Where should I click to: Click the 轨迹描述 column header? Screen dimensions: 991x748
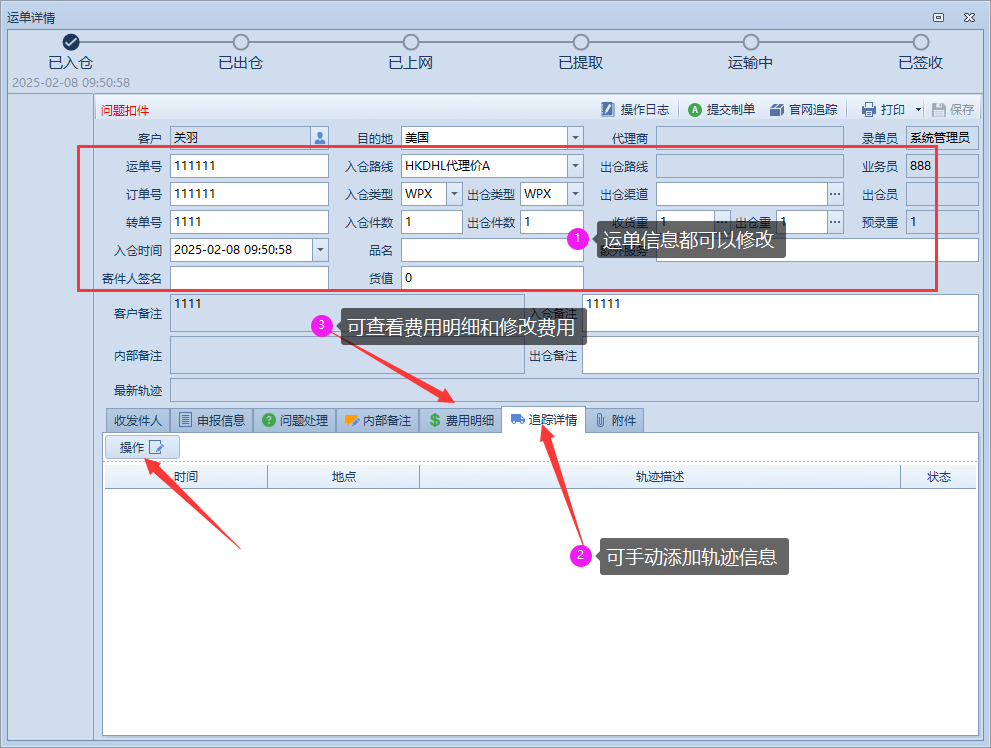659,477
